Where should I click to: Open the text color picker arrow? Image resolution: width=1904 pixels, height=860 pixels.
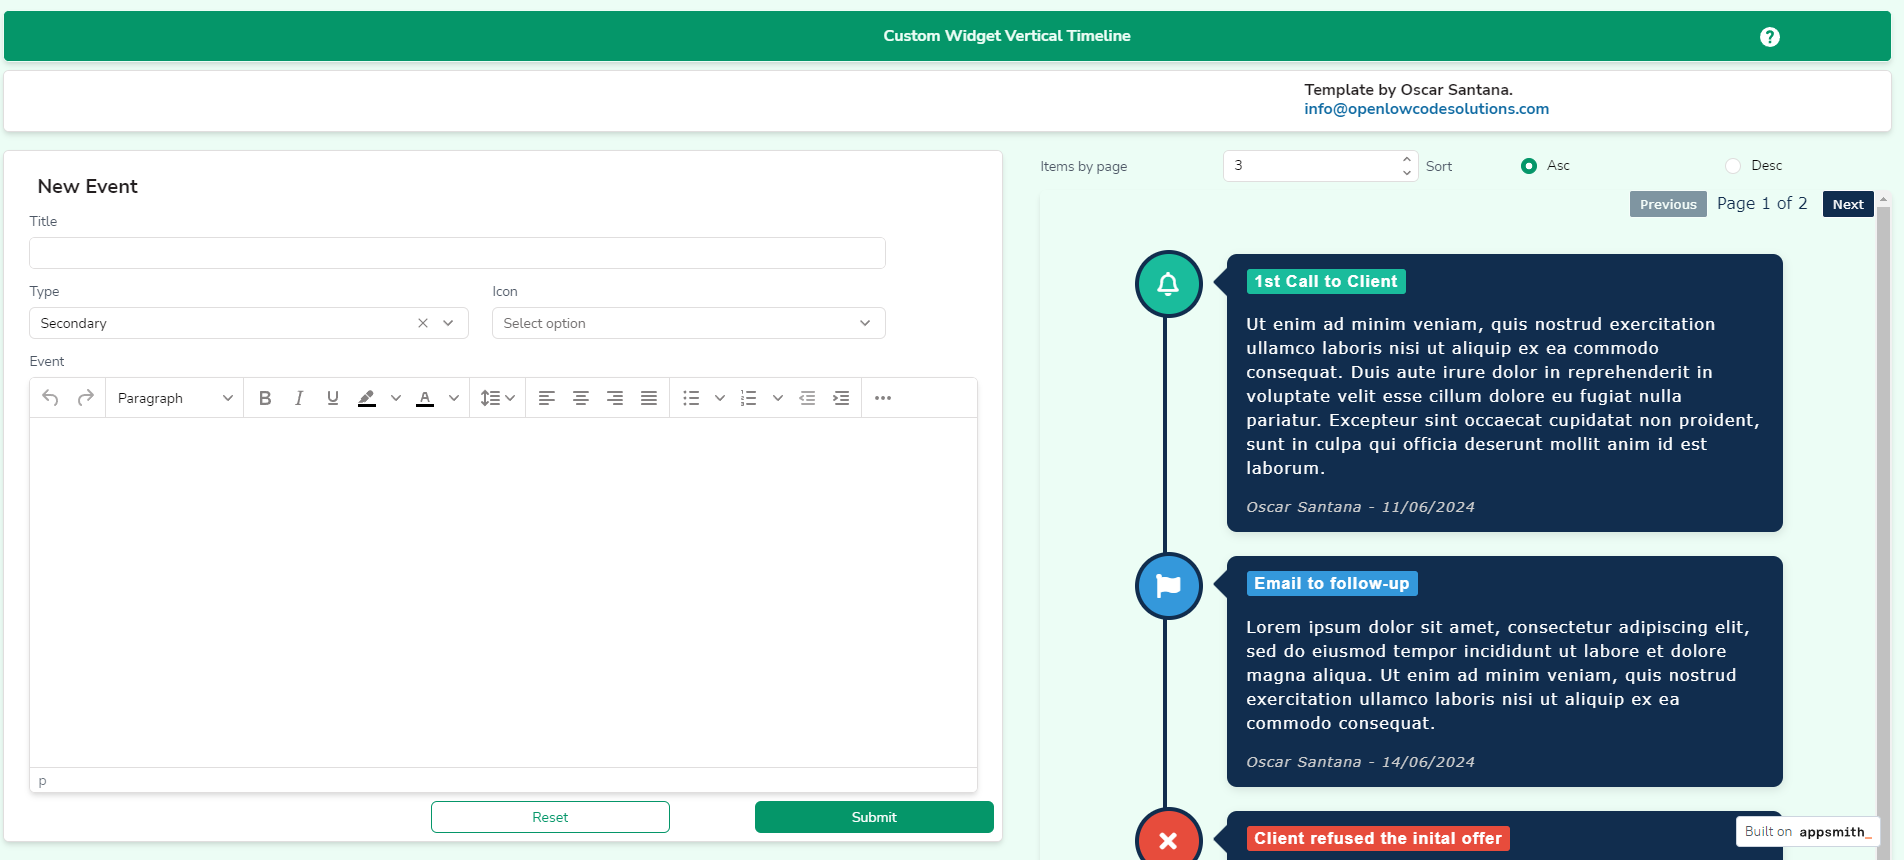pyautogui.click(x=454, y=398)
